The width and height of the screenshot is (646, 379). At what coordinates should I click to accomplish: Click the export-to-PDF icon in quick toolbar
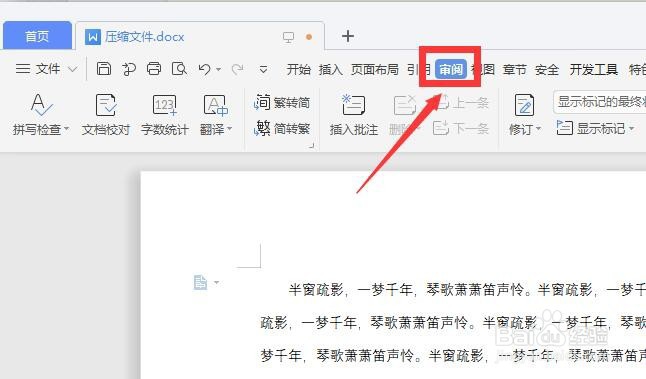coord(129,69)
